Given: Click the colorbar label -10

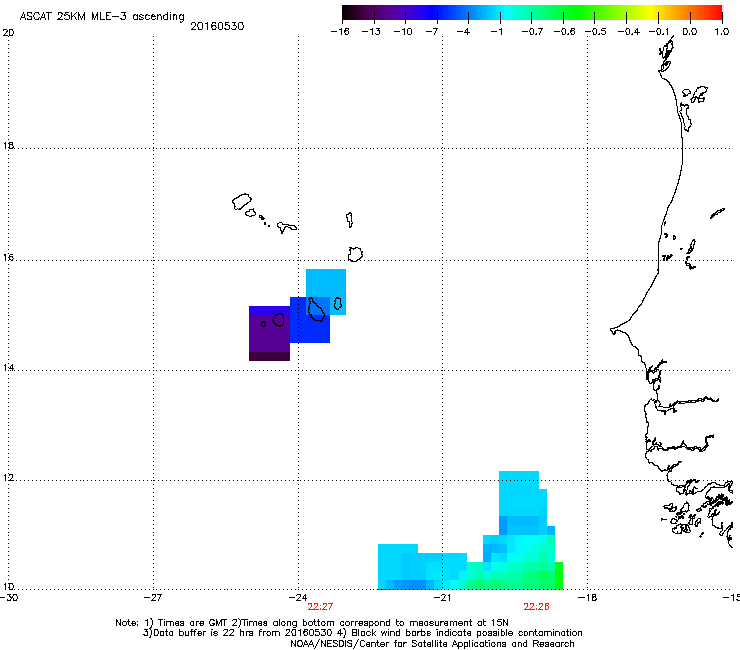Looking at the screenshot, I should pyautogui.click(x=403, y=32).
